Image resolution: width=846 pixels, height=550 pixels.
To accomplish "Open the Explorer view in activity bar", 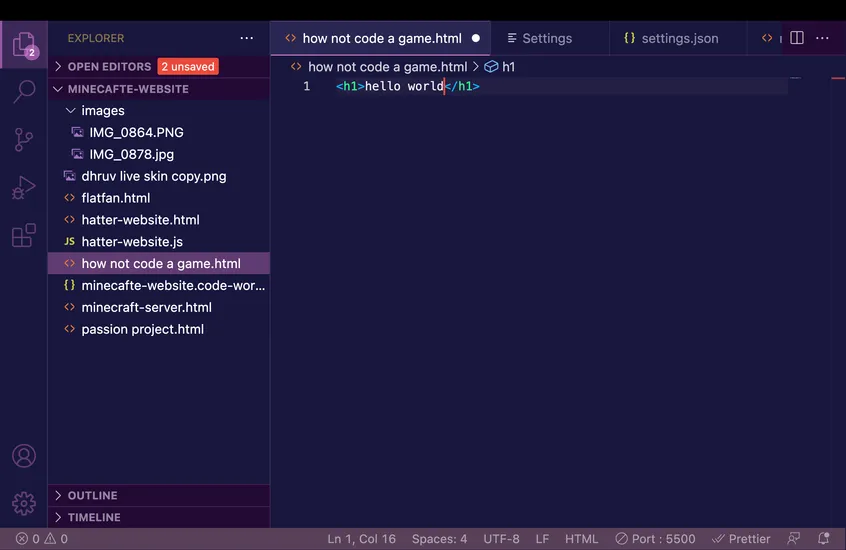I will pyautogui.click(x=24, y=44).
